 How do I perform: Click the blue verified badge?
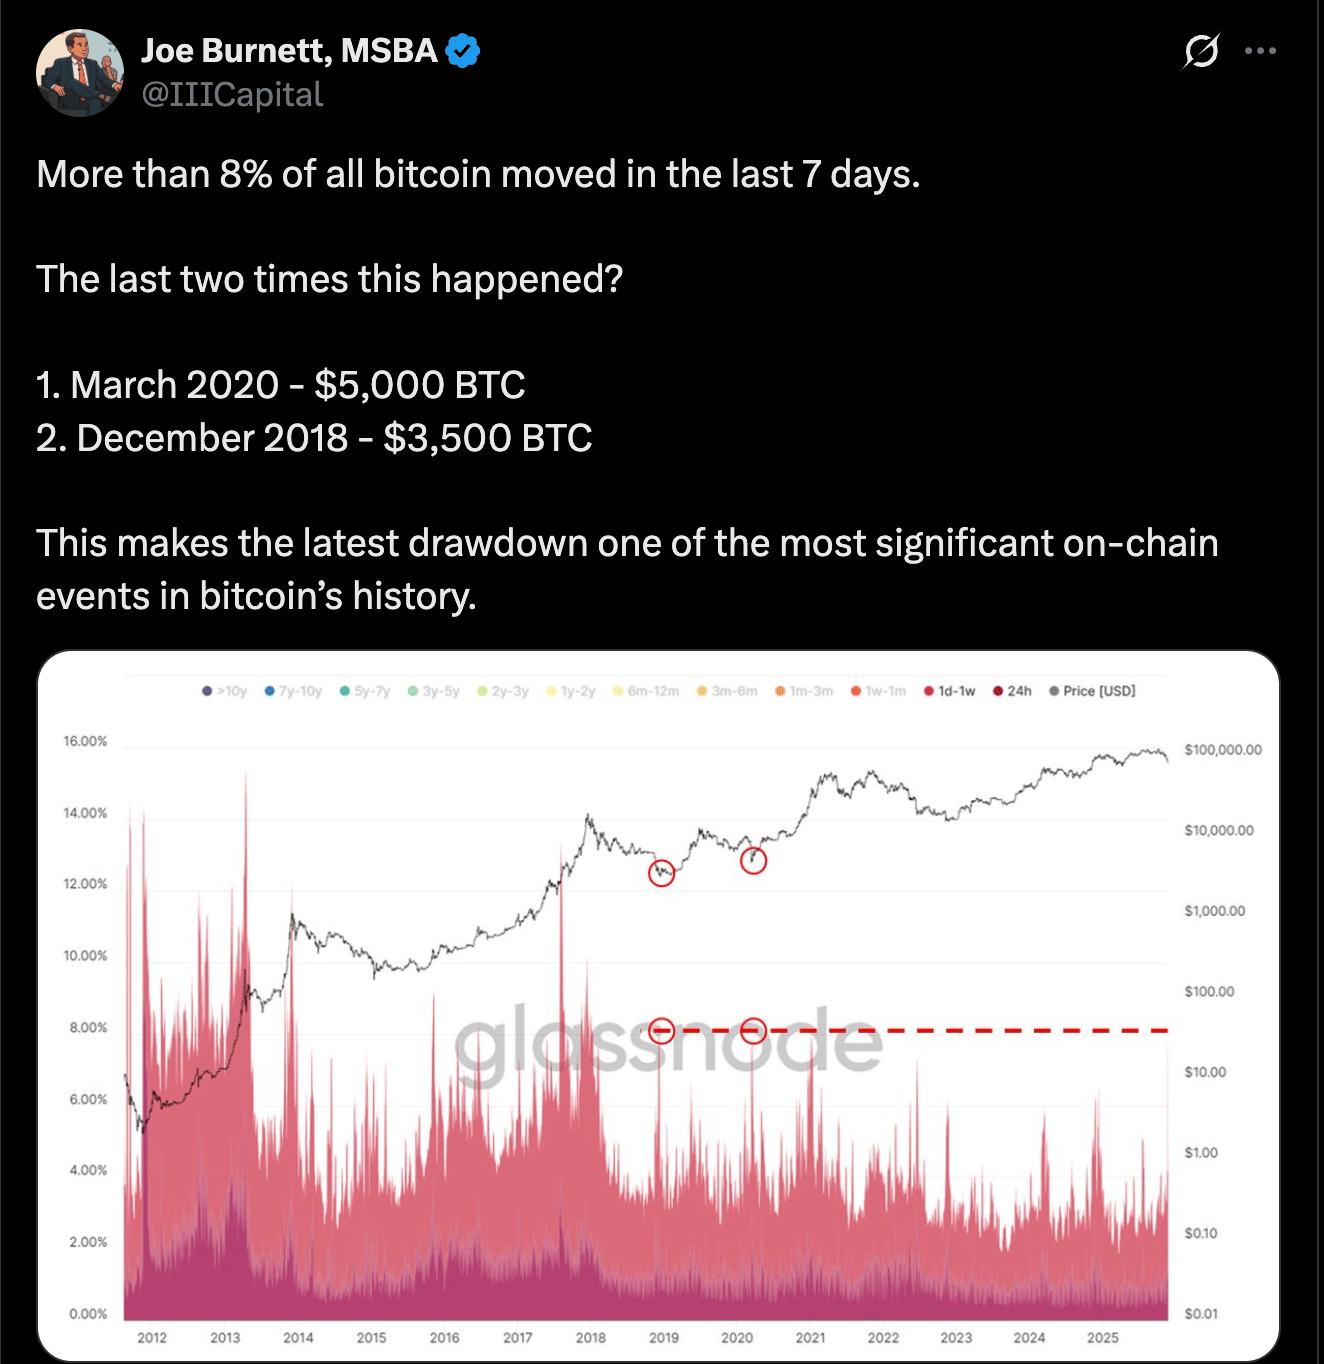pyautogui.click(x=462, y=50)
